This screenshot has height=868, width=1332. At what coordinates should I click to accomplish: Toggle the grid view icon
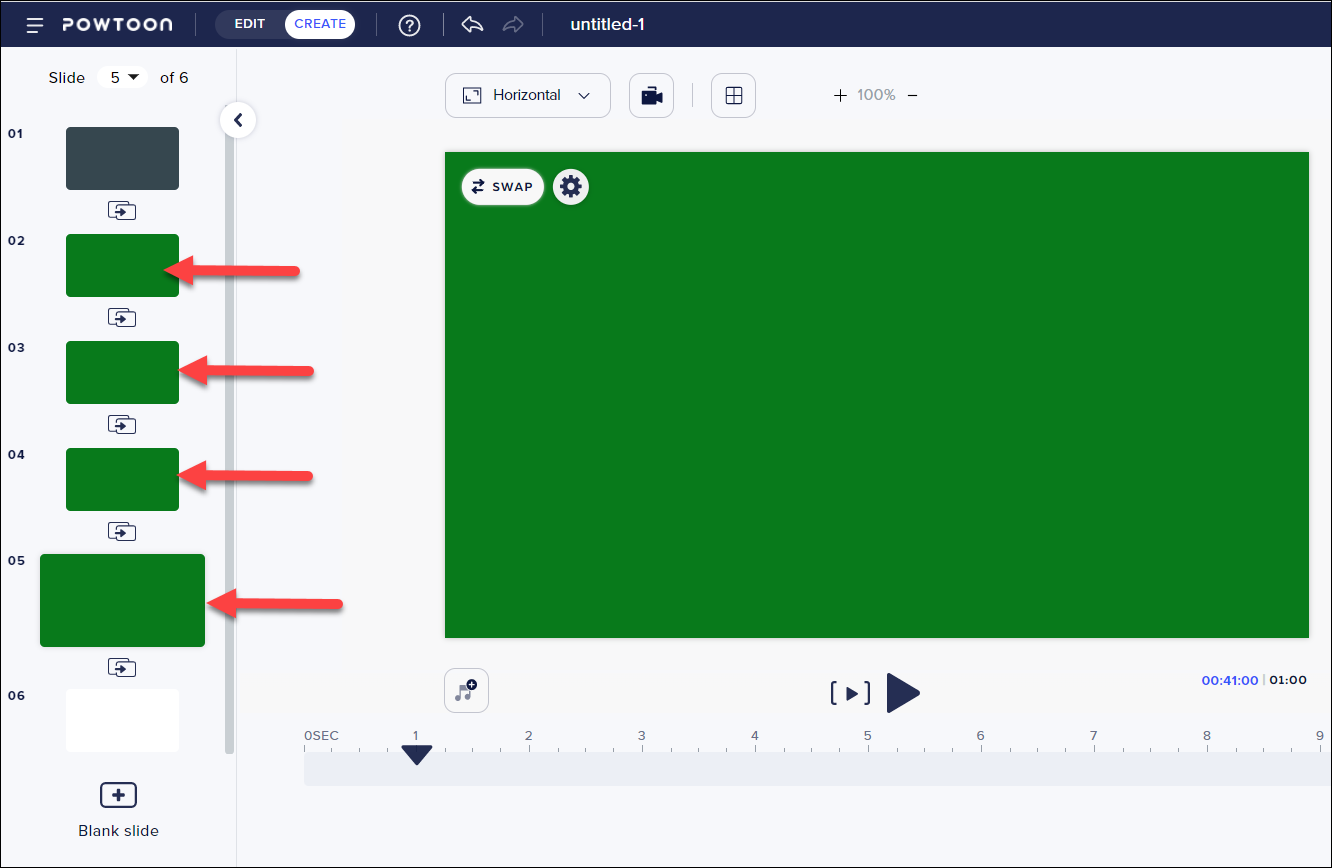tap(733, 96)
